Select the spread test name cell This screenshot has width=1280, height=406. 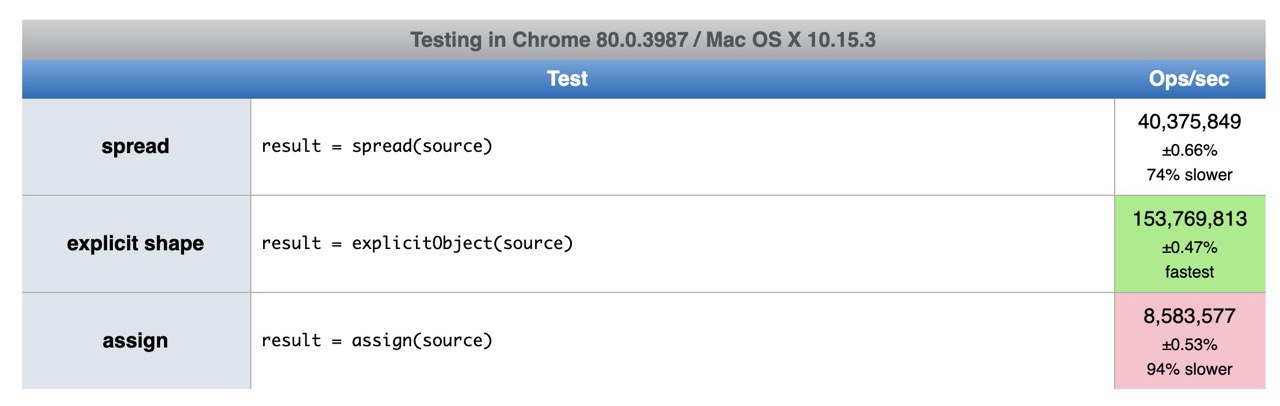tap(136, 146)
